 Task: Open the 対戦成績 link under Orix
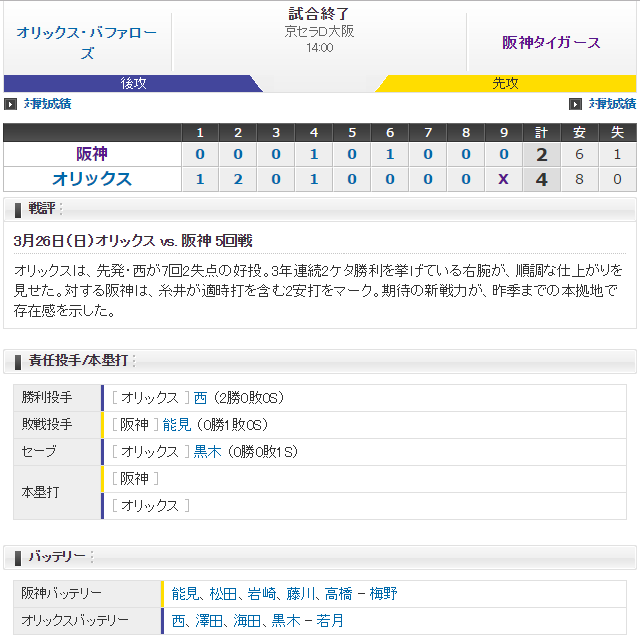coord(47,104)
